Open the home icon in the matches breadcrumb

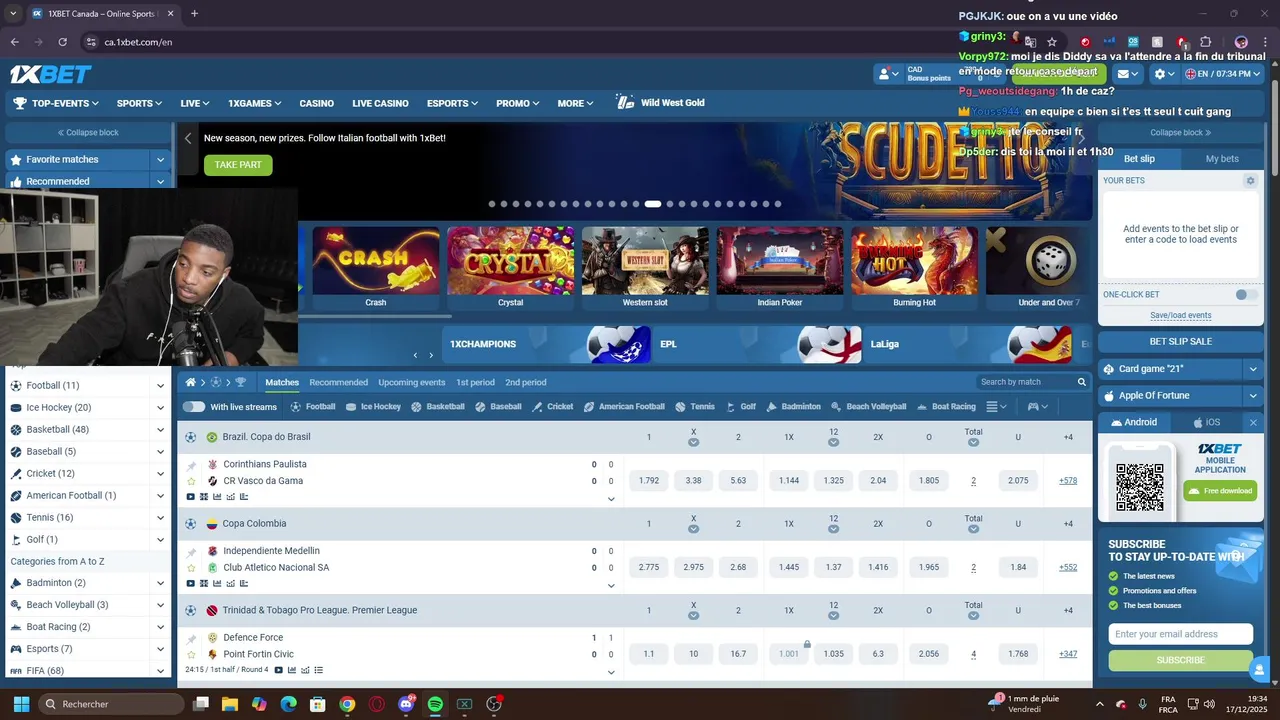click(191, 382)
